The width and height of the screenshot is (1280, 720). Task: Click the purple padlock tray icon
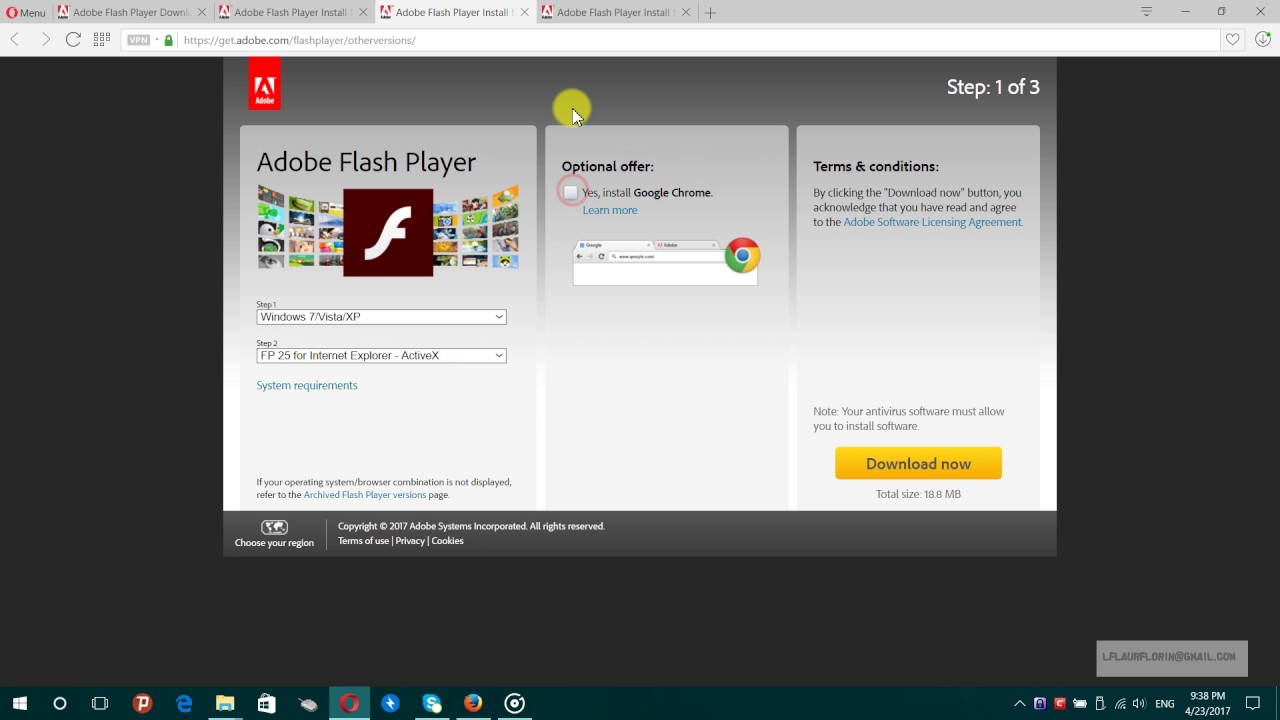pos(1040,704)
